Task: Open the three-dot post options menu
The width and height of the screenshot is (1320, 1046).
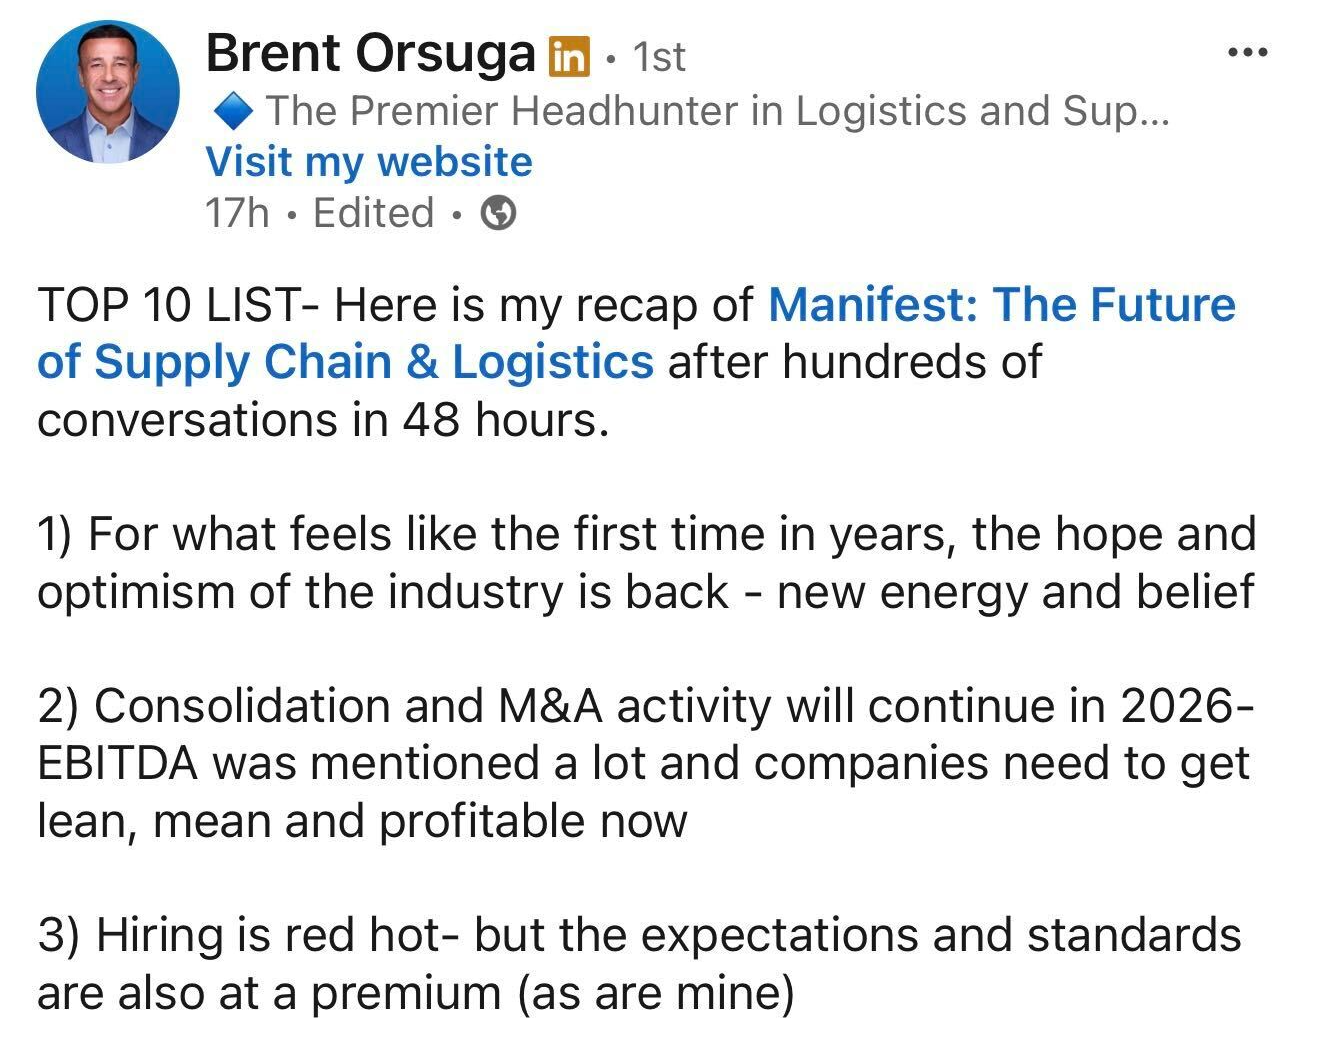Action: [x=1247, y=52]
